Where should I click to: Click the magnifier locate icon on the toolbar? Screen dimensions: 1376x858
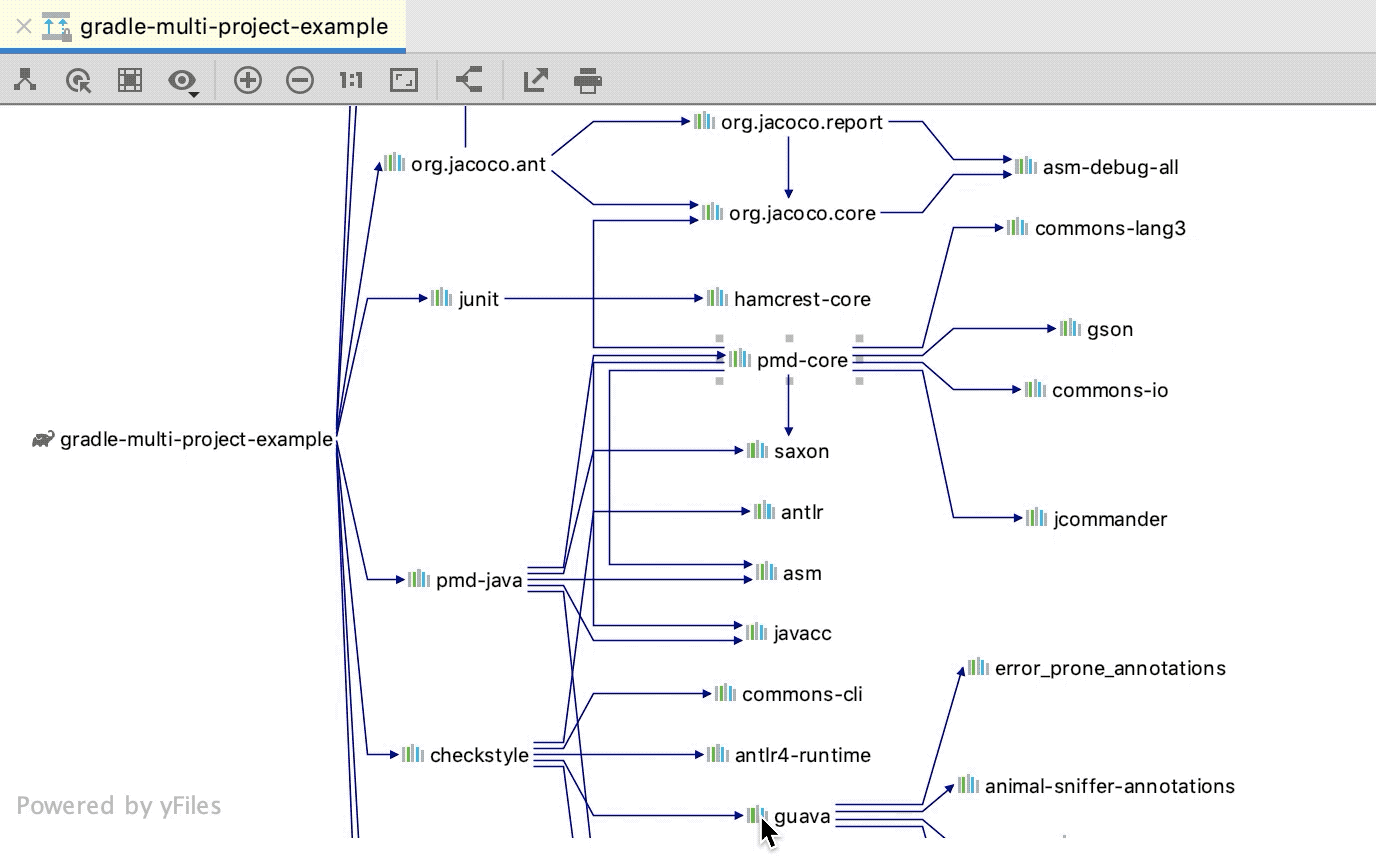point(79,81)
